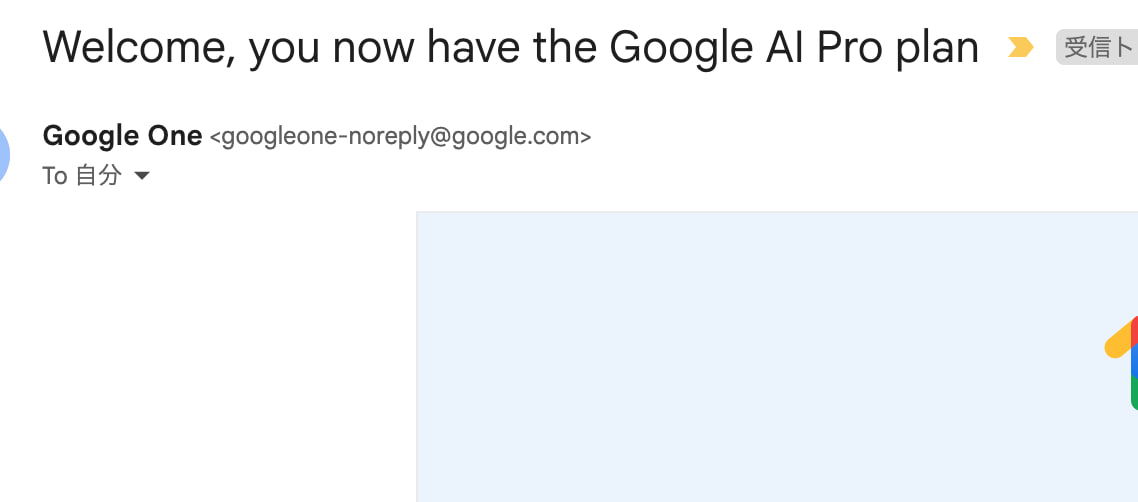Click the yellow importance marker arrow
The image size is (1138, 502).
pos(1020,47)
